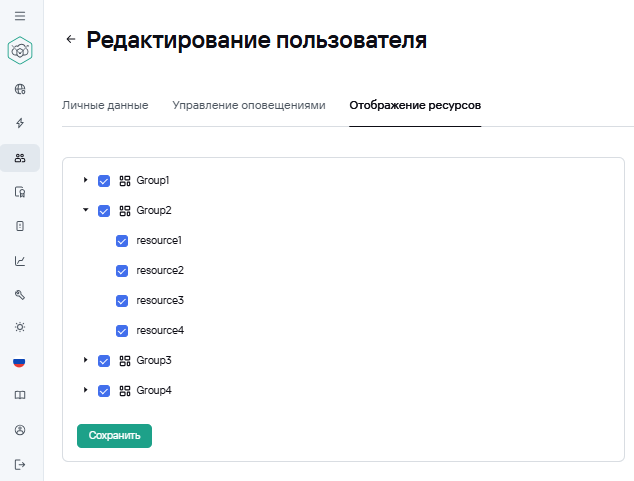
Task: Uncheck the Group1 checkbox
Action: click(104, 181)
